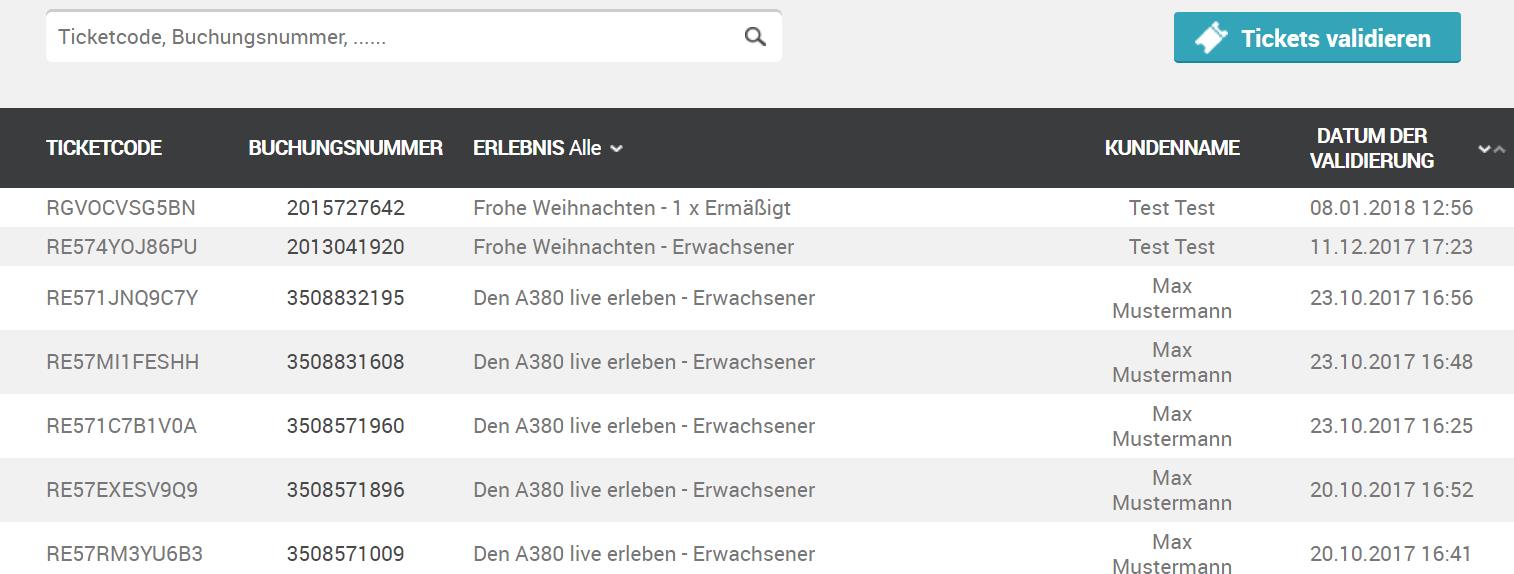Click the BUCHUNGSNUMMER column header
Screen dimensions: 1514x574
[x=345, y=148]
